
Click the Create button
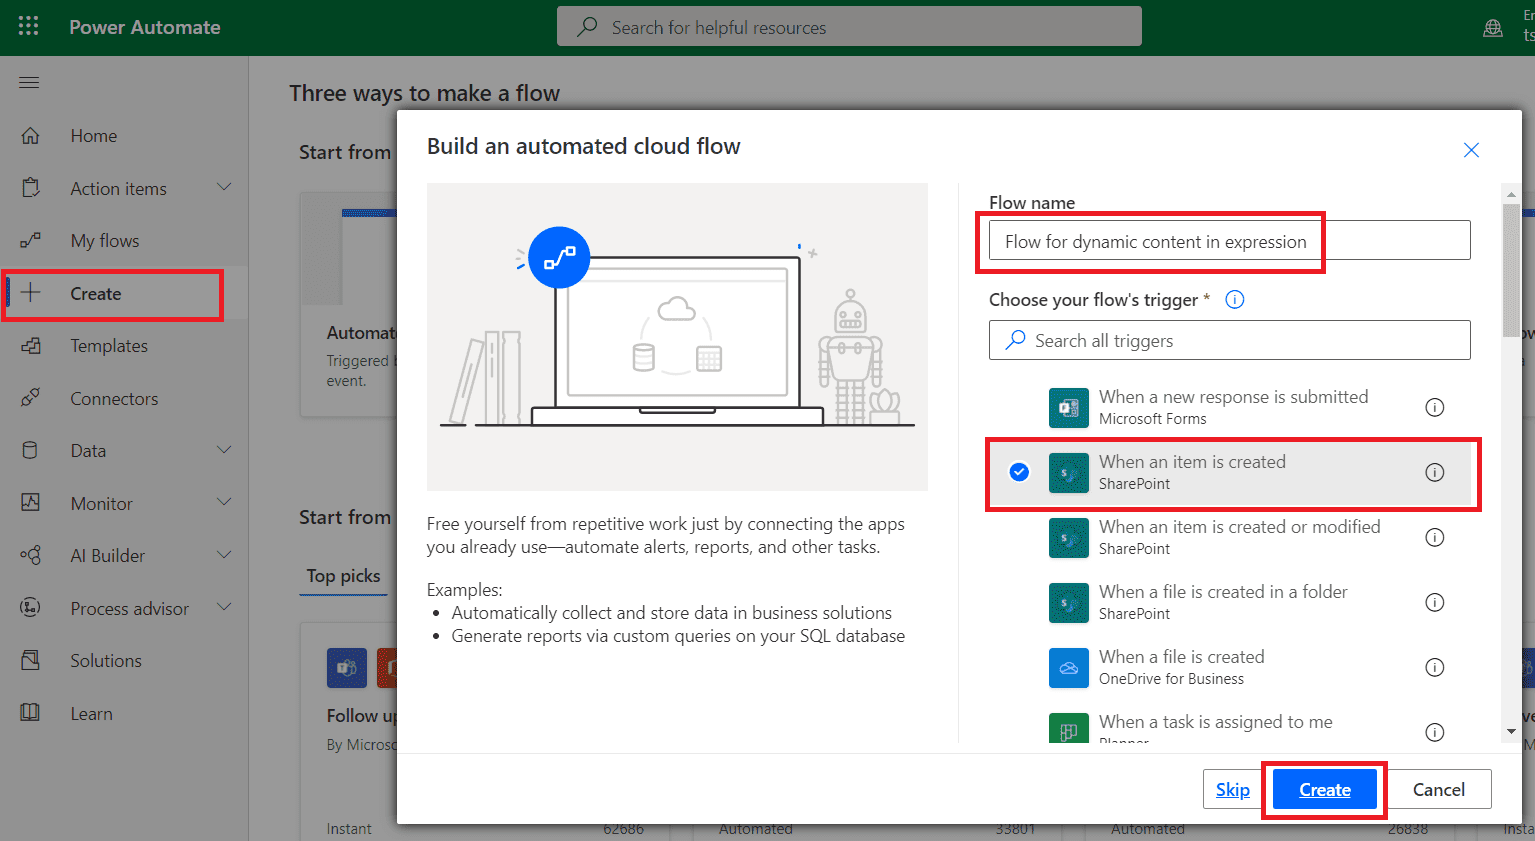pos(1323,789)
